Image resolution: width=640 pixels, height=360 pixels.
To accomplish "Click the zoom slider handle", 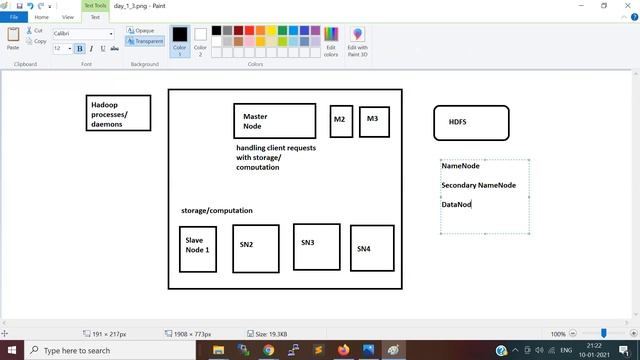I will [604, 333].
